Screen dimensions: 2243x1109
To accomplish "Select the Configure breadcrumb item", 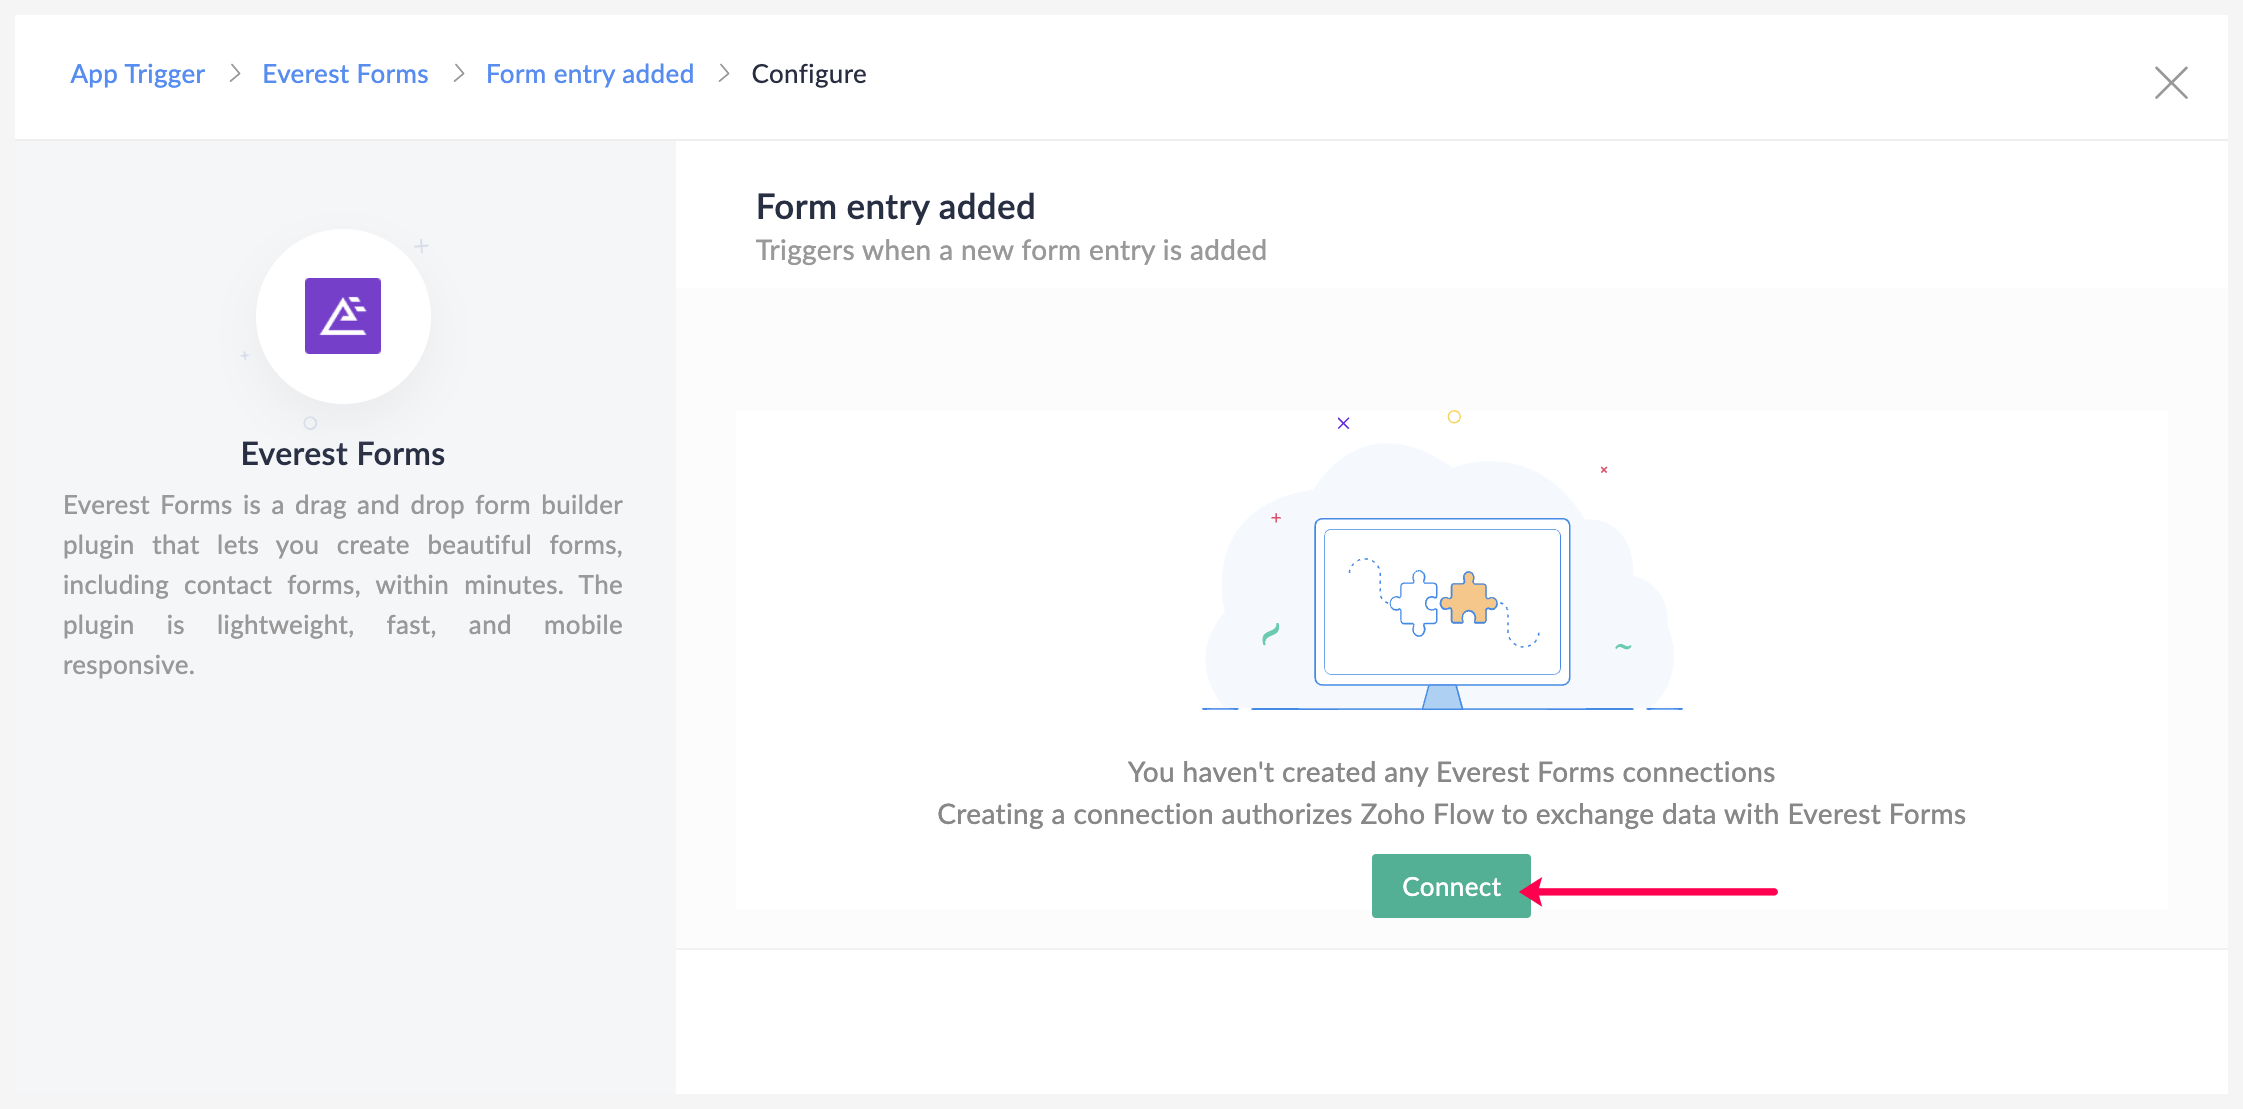I will [x=809, y=74].
